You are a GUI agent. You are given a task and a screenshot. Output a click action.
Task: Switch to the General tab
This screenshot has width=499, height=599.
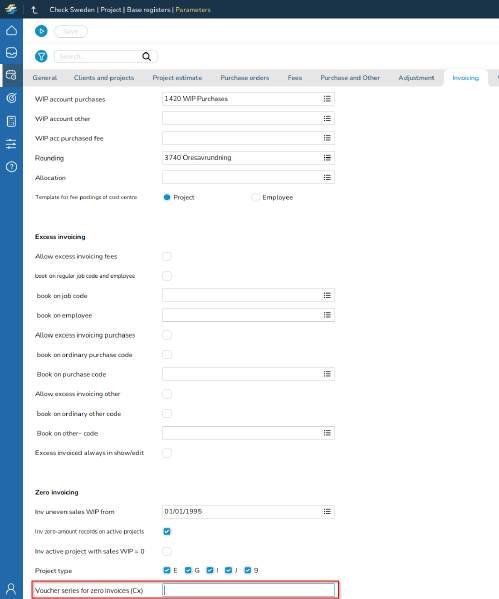pyautogui.click(x=45, y=78)
